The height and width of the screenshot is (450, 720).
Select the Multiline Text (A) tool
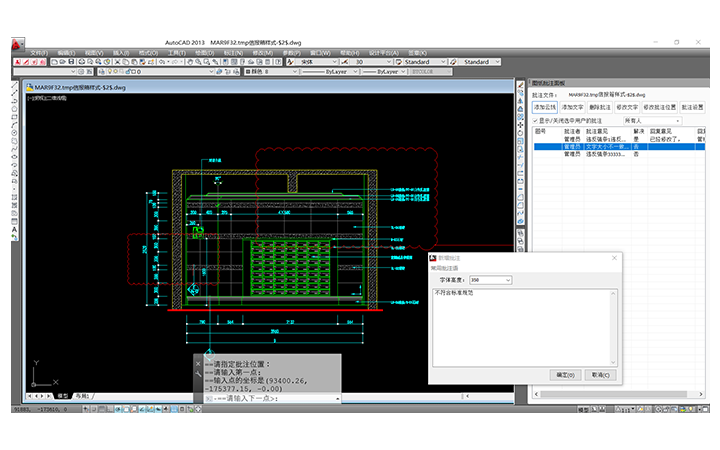(16, 230)
